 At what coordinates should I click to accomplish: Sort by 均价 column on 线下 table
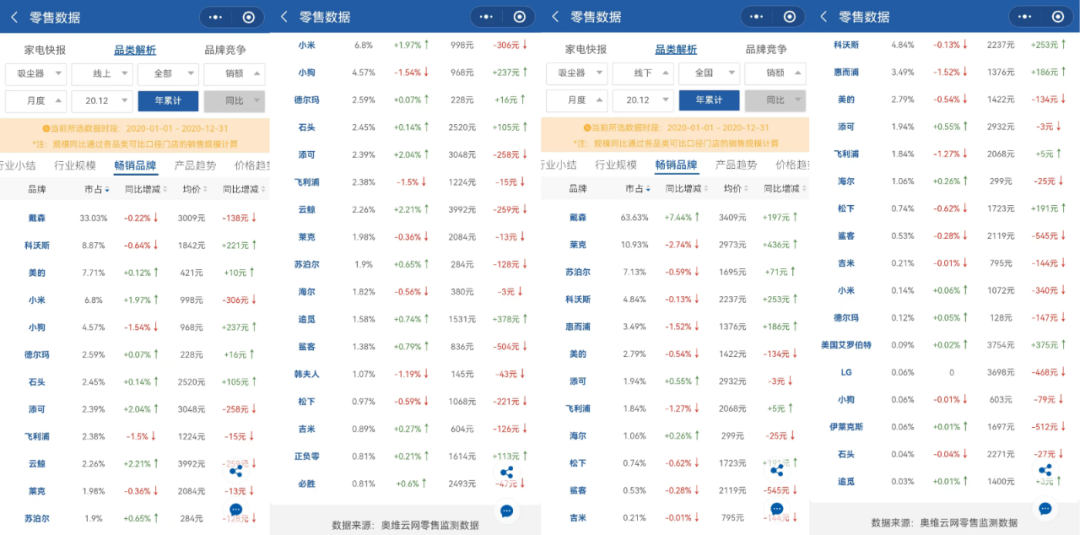735,189
